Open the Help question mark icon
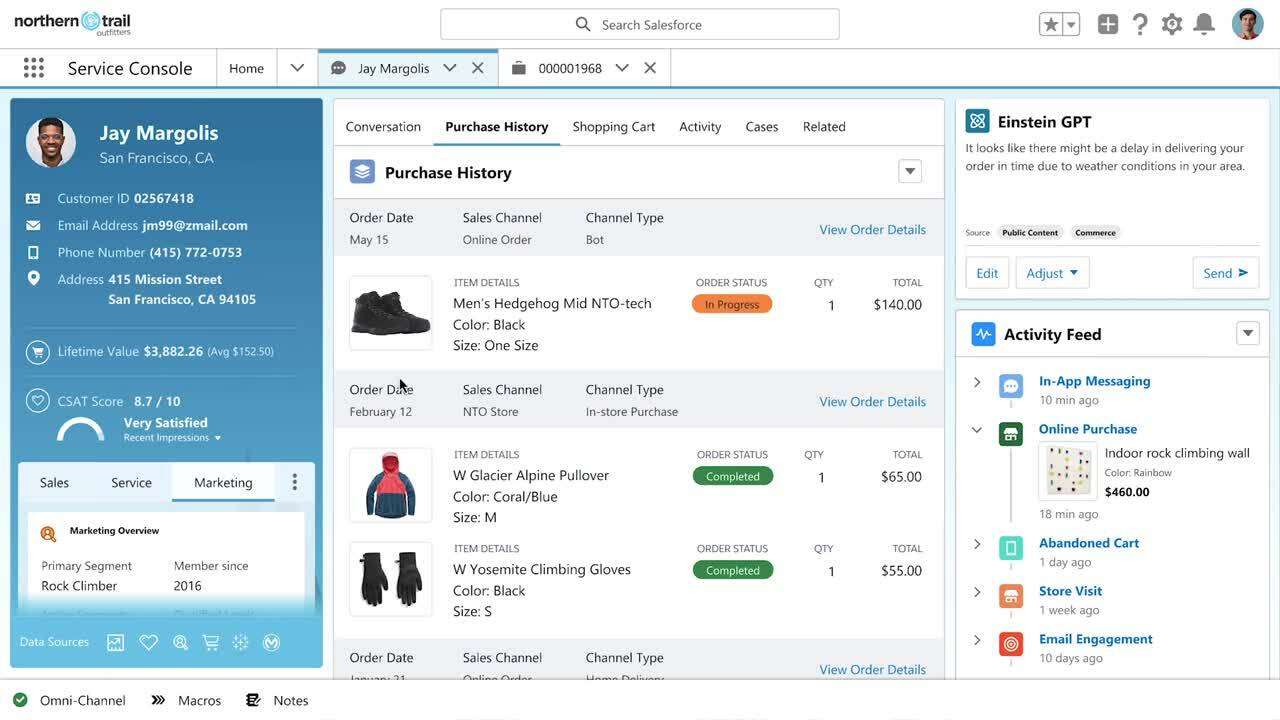Viewport: 1280px width, 720px height. click(1140, 25)
